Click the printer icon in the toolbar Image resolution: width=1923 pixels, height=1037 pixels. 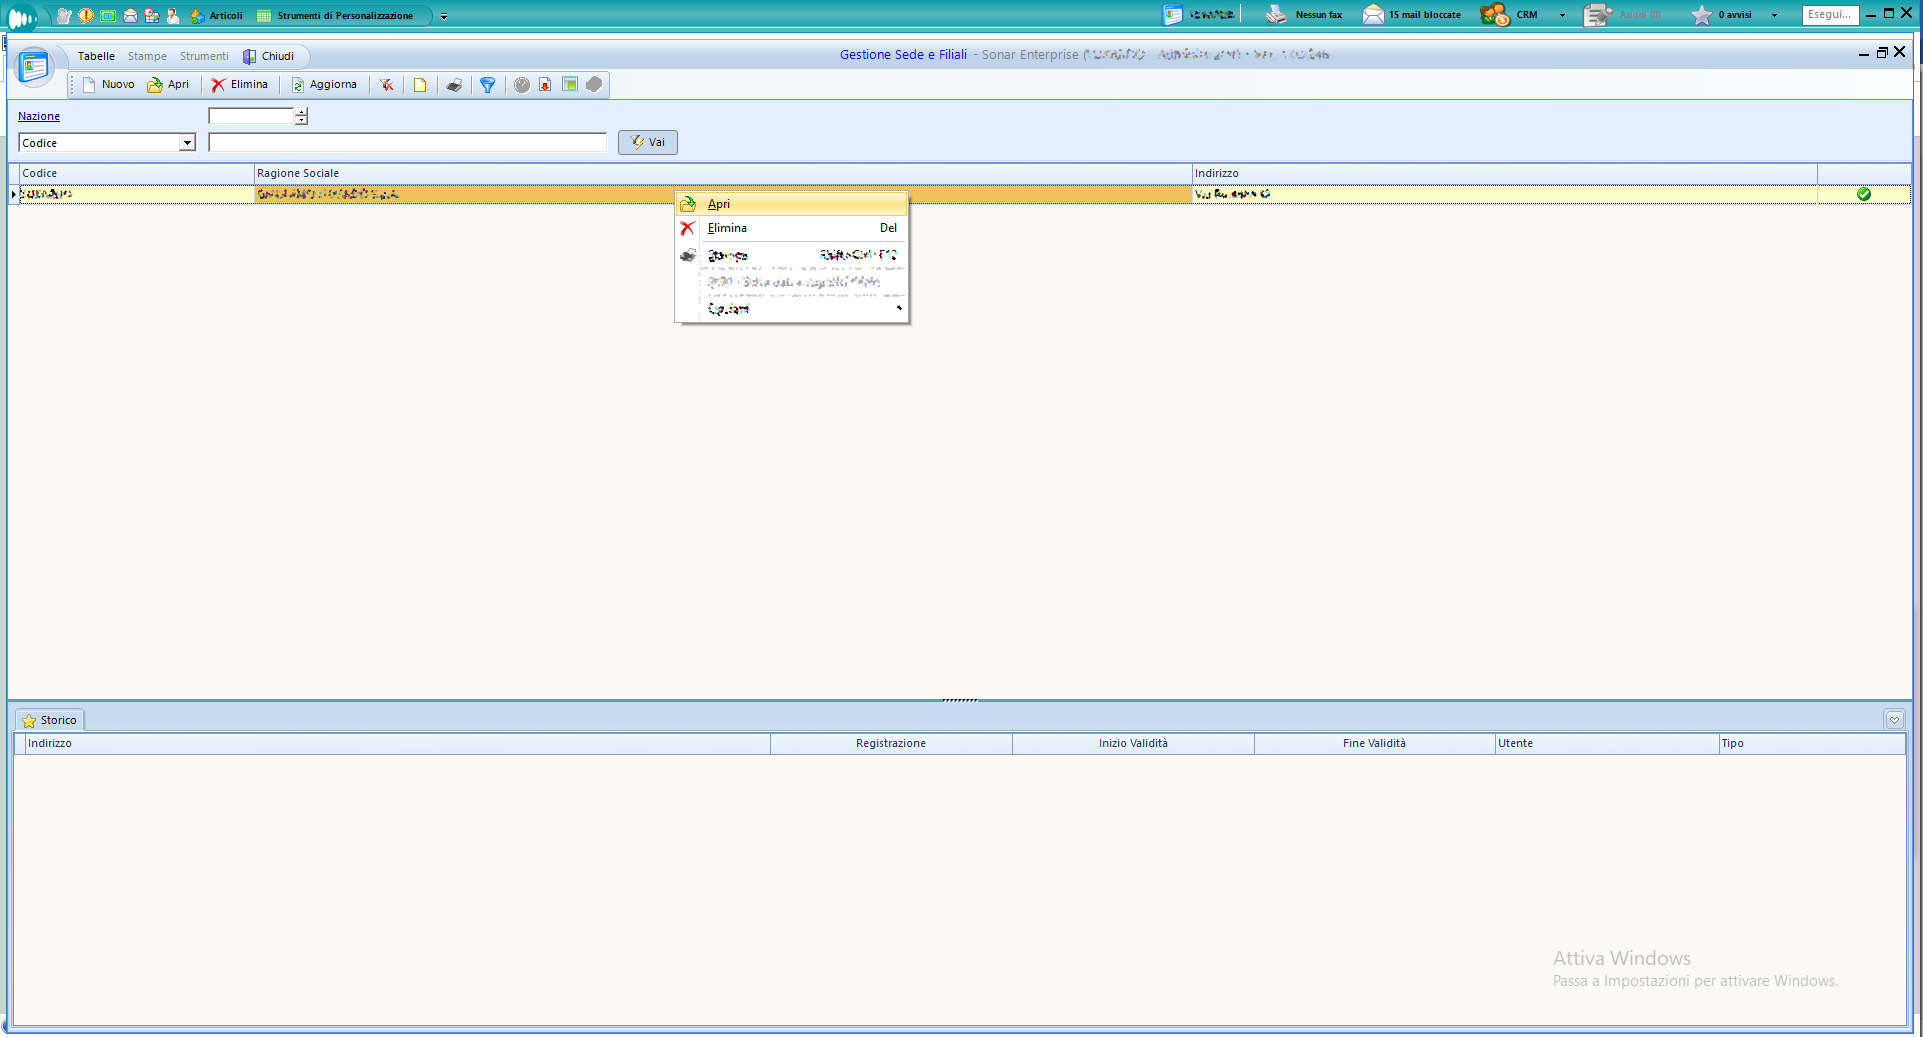(x=454, y=85)
